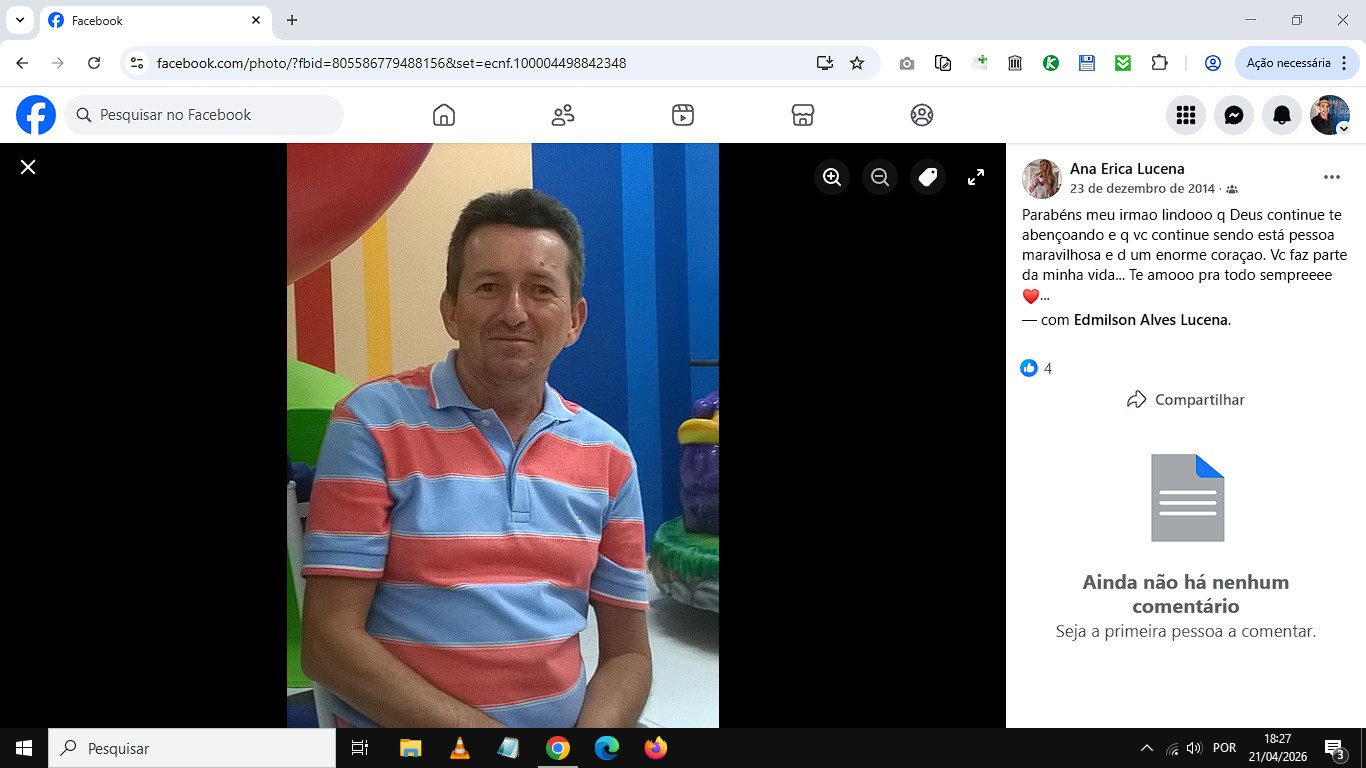Open Facebook Messenger
Viewport: 1366px width, 768px height.
(1234, 115)
